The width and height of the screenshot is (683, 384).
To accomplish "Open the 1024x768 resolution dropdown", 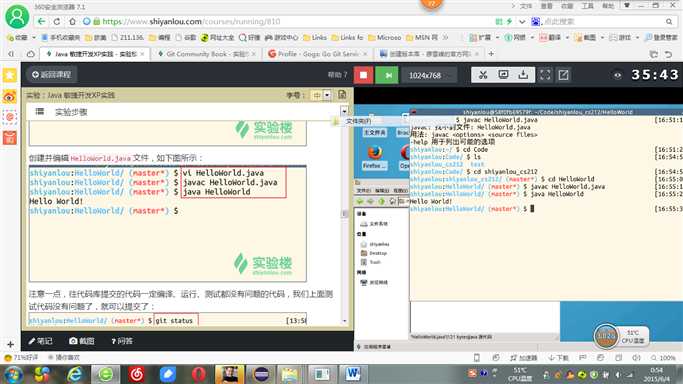I will pyautogui.click(x=429, y=75).
